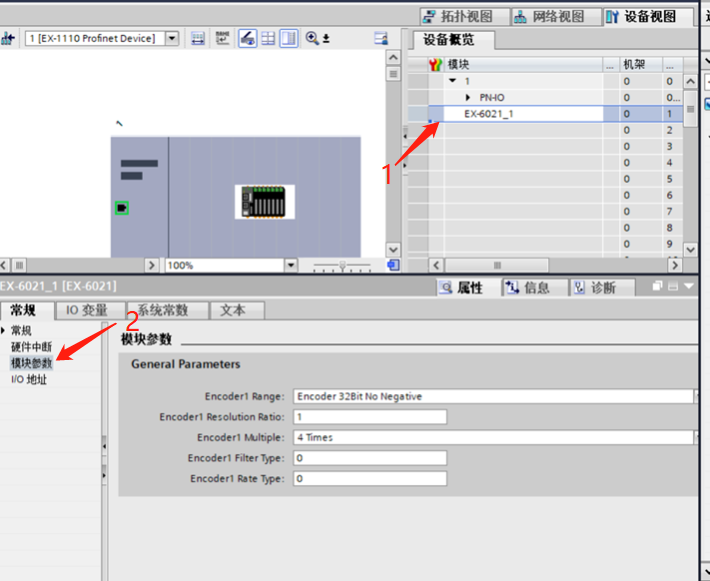Switch to the IO 变量 tab
This screenshot has height=581, width=710.
[90, 310]
